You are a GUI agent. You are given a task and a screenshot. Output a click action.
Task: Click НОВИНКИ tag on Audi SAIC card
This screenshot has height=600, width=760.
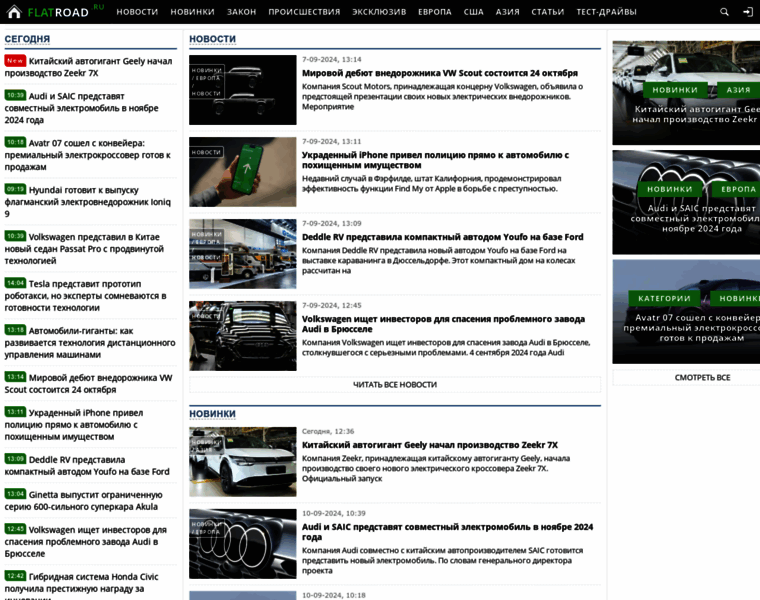[x=670, y=189]
